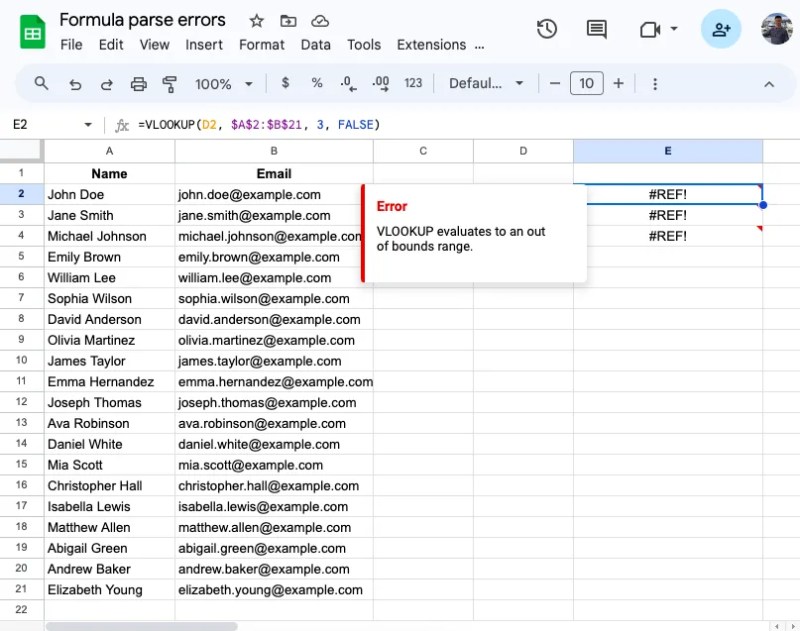This screenshot has height=631, width=800.
Task: Open the zoom 100% dropdown
Action: (x=223, y=84)
